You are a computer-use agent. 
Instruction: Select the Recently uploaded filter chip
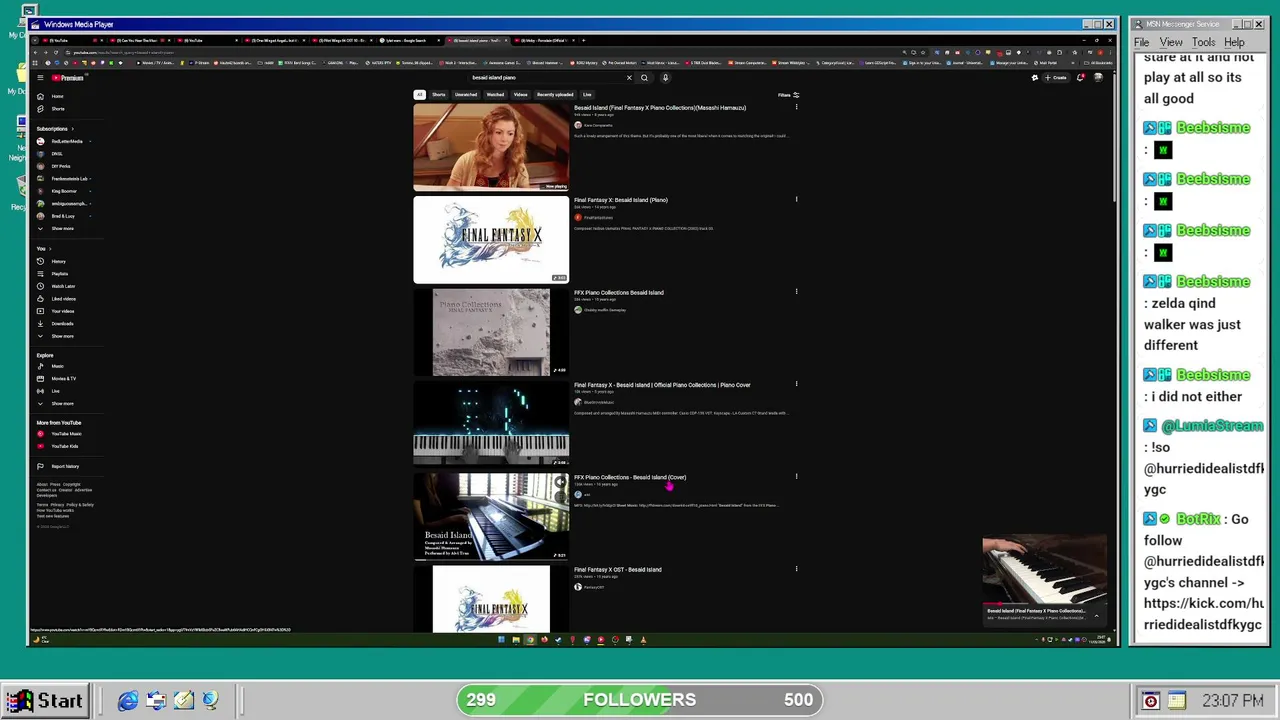555,95
